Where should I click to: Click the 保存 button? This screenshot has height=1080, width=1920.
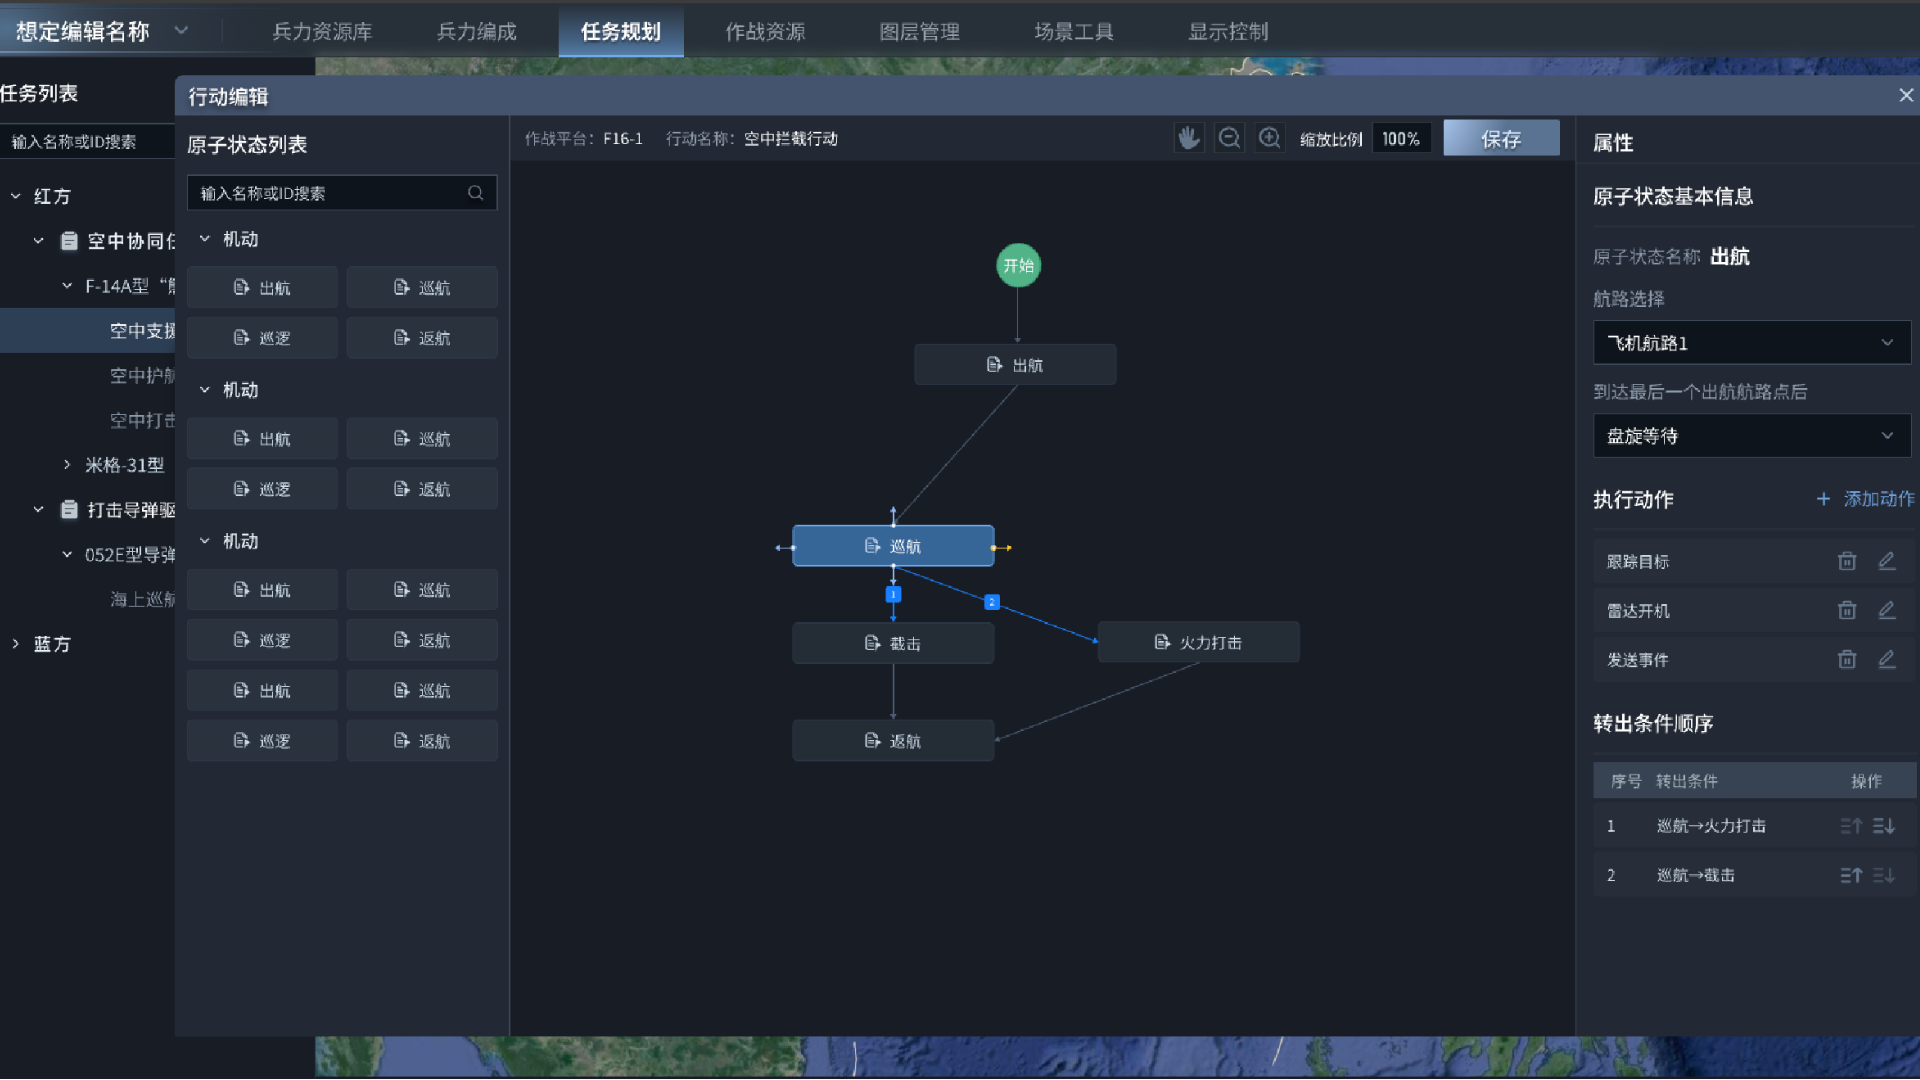click(x=1501, y=139)
